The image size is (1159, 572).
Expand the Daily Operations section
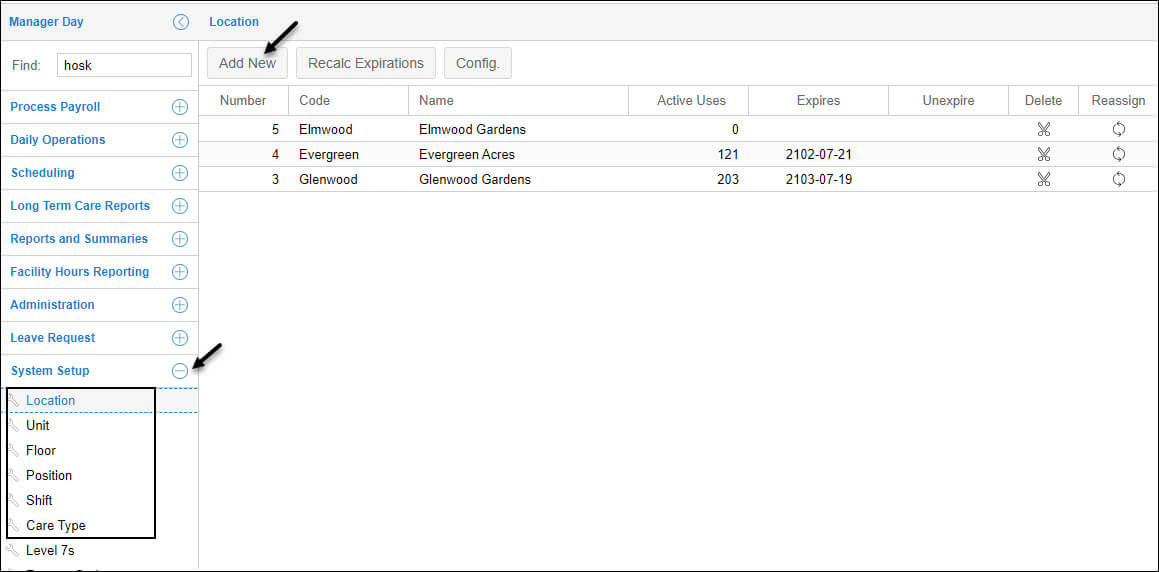[x=180, y=140]
